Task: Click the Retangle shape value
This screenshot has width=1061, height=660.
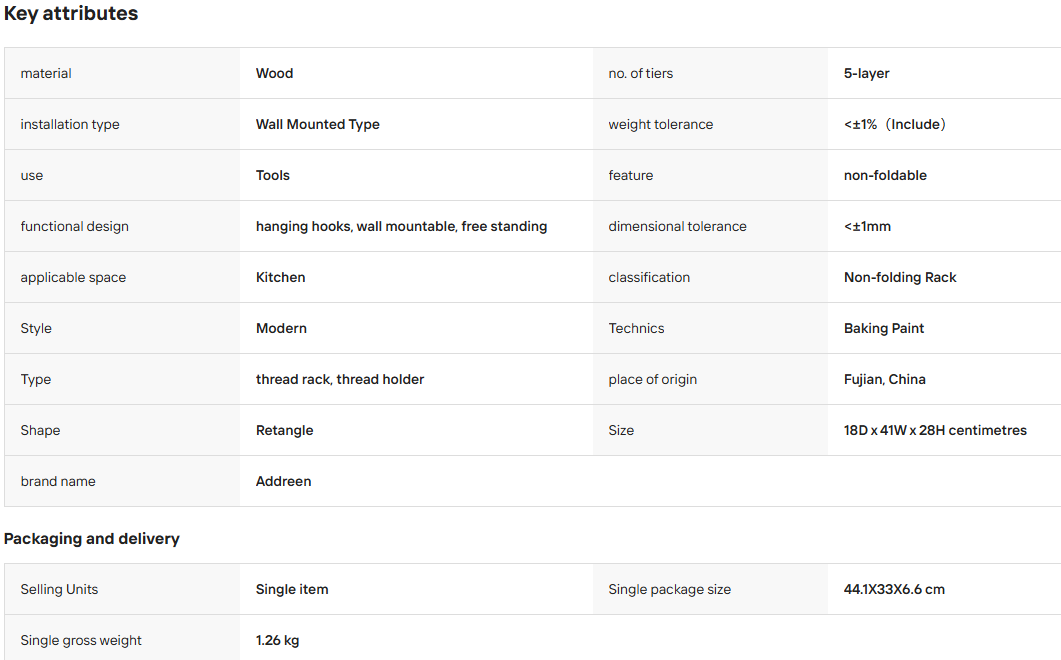Action: click(x=284, y=431)
